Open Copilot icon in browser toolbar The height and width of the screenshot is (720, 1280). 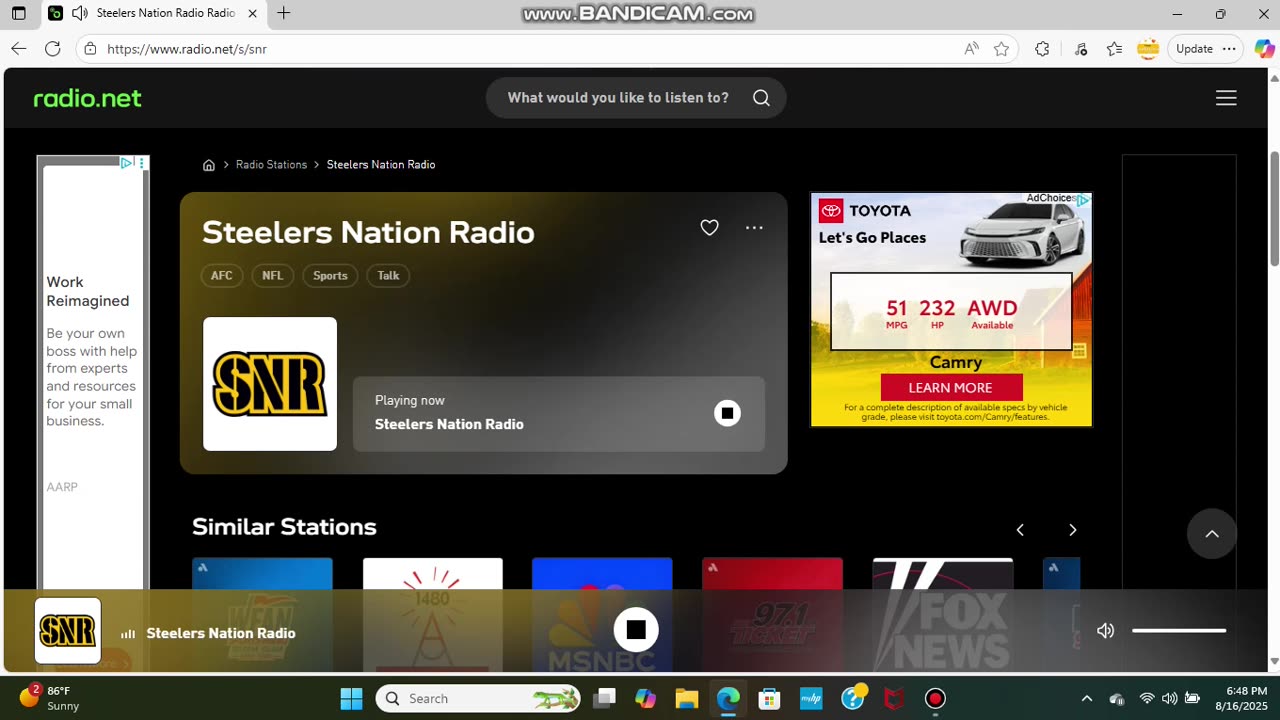pyautogui.click(x=1264, y=49)
